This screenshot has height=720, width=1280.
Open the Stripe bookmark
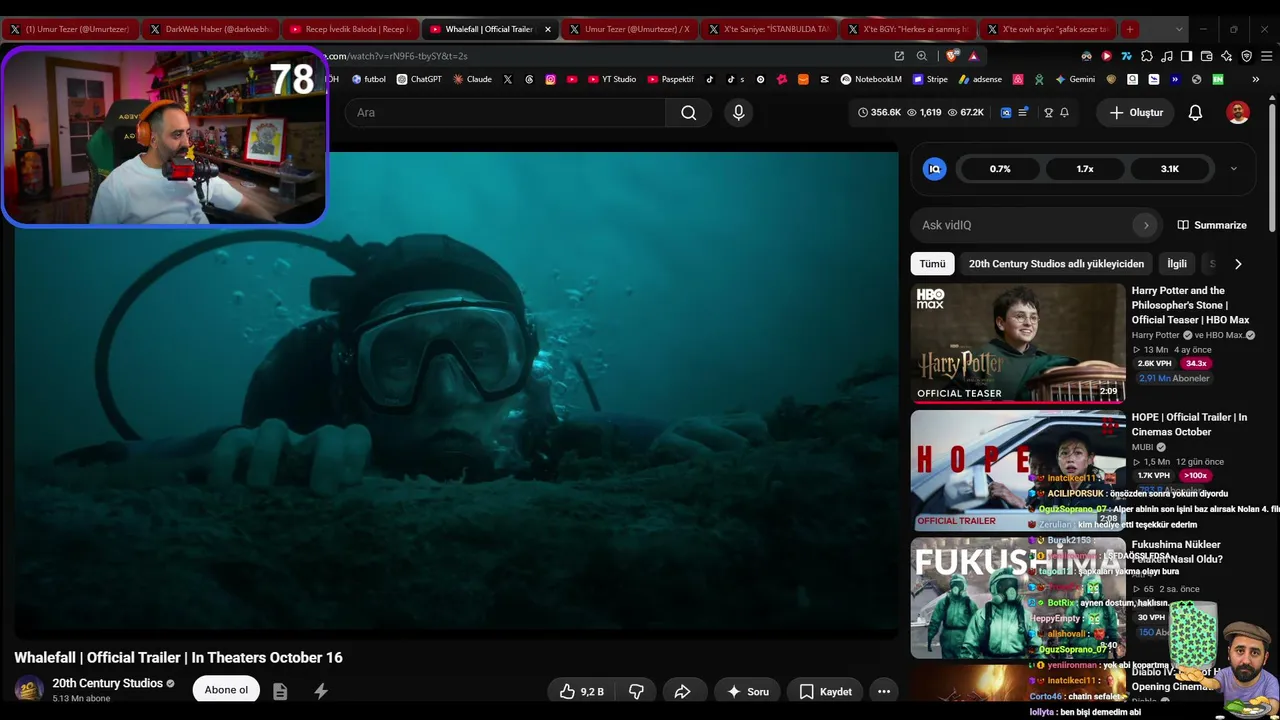click(930, 79)
